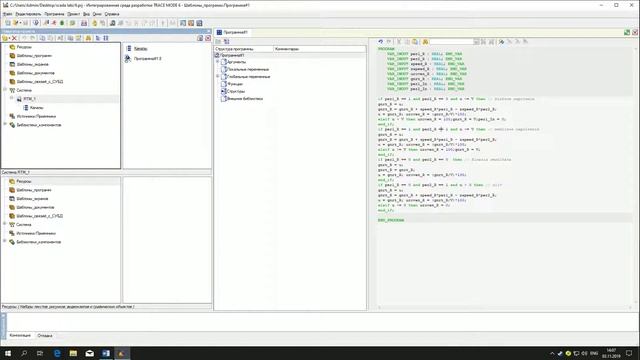Click END_PROGRAM line in code editor
Screen dimensions: 640x360
point(391,220)
